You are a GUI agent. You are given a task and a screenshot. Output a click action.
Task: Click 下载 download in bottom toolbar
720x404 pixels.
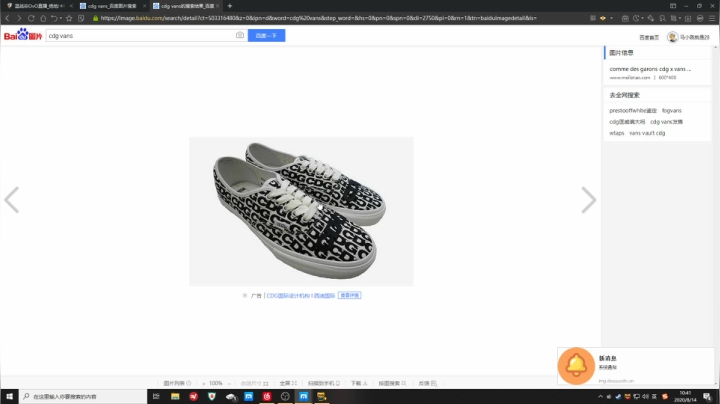(x=359, y=383)
